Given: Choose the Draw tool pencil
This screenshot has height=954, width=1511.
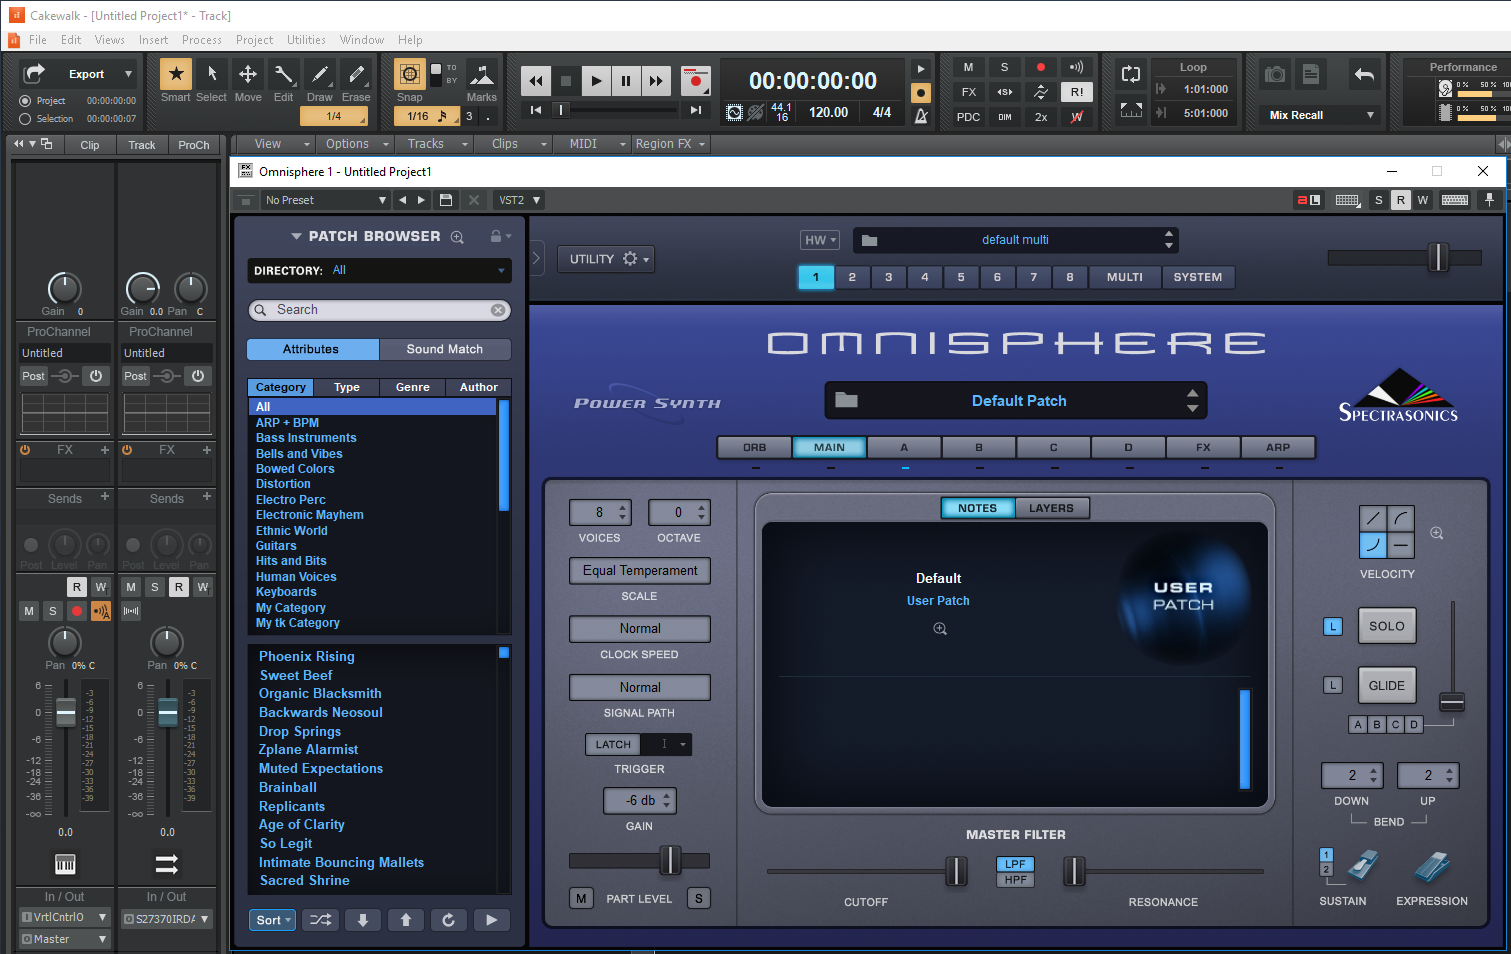Looking at the screenshot, I should point(320,74).
